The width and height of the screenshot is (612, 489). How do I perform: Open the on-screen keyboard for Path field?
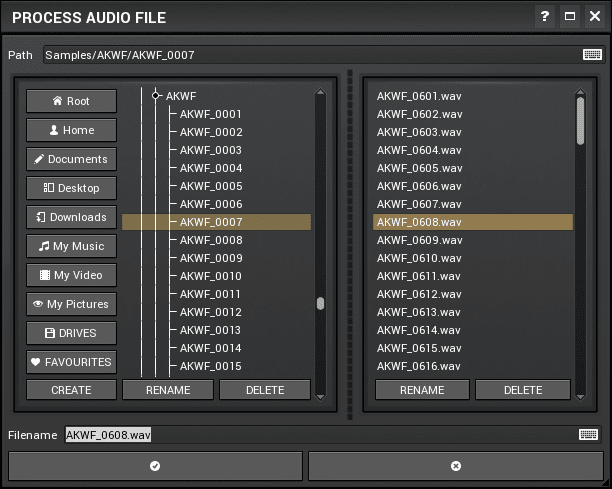592,54
